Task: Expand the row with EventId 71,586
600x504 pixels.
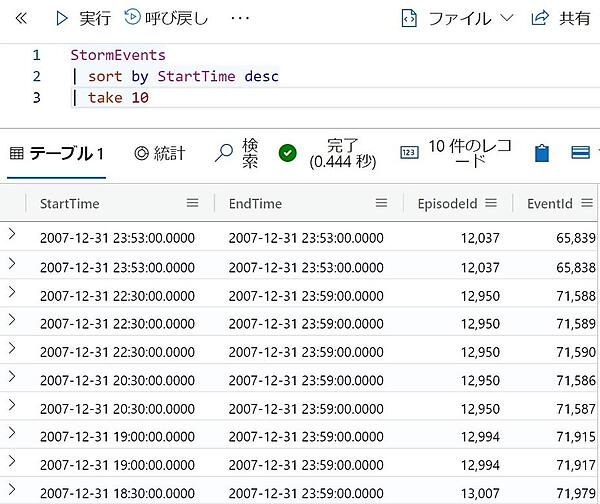Action: click(12, 376)
